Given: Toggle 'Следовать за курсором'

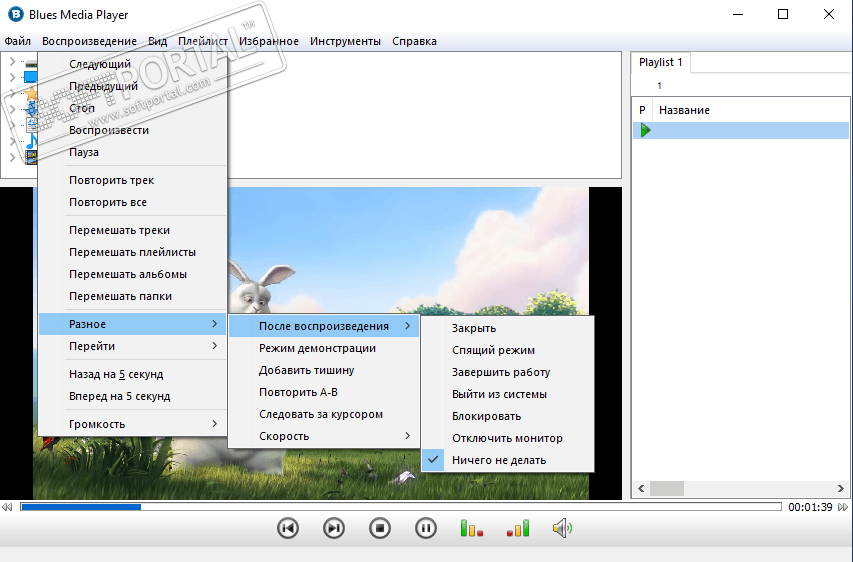Looking at the screenshot, I should (x=324, y=414).
